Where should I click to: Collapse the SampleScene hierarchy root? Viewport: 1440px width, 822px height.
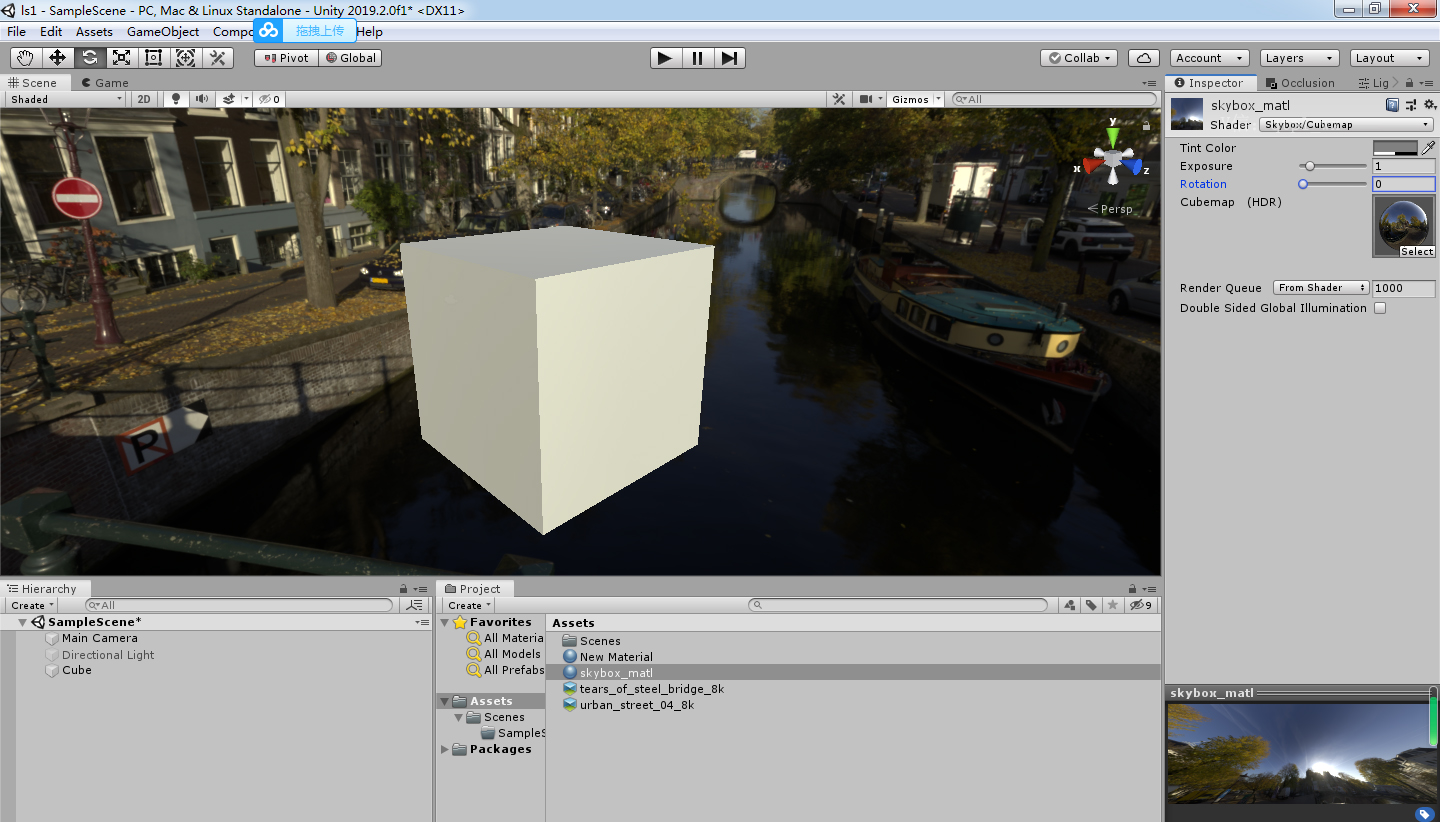[x=22, y=622]
